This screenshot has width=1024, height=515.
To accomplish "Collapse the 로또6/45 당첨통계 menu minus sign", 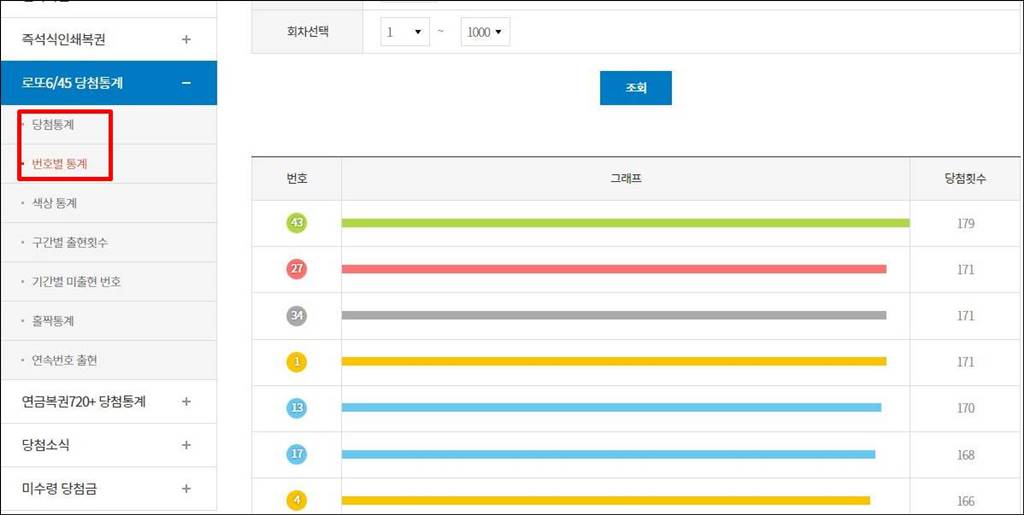I will [x=186, y=83].
